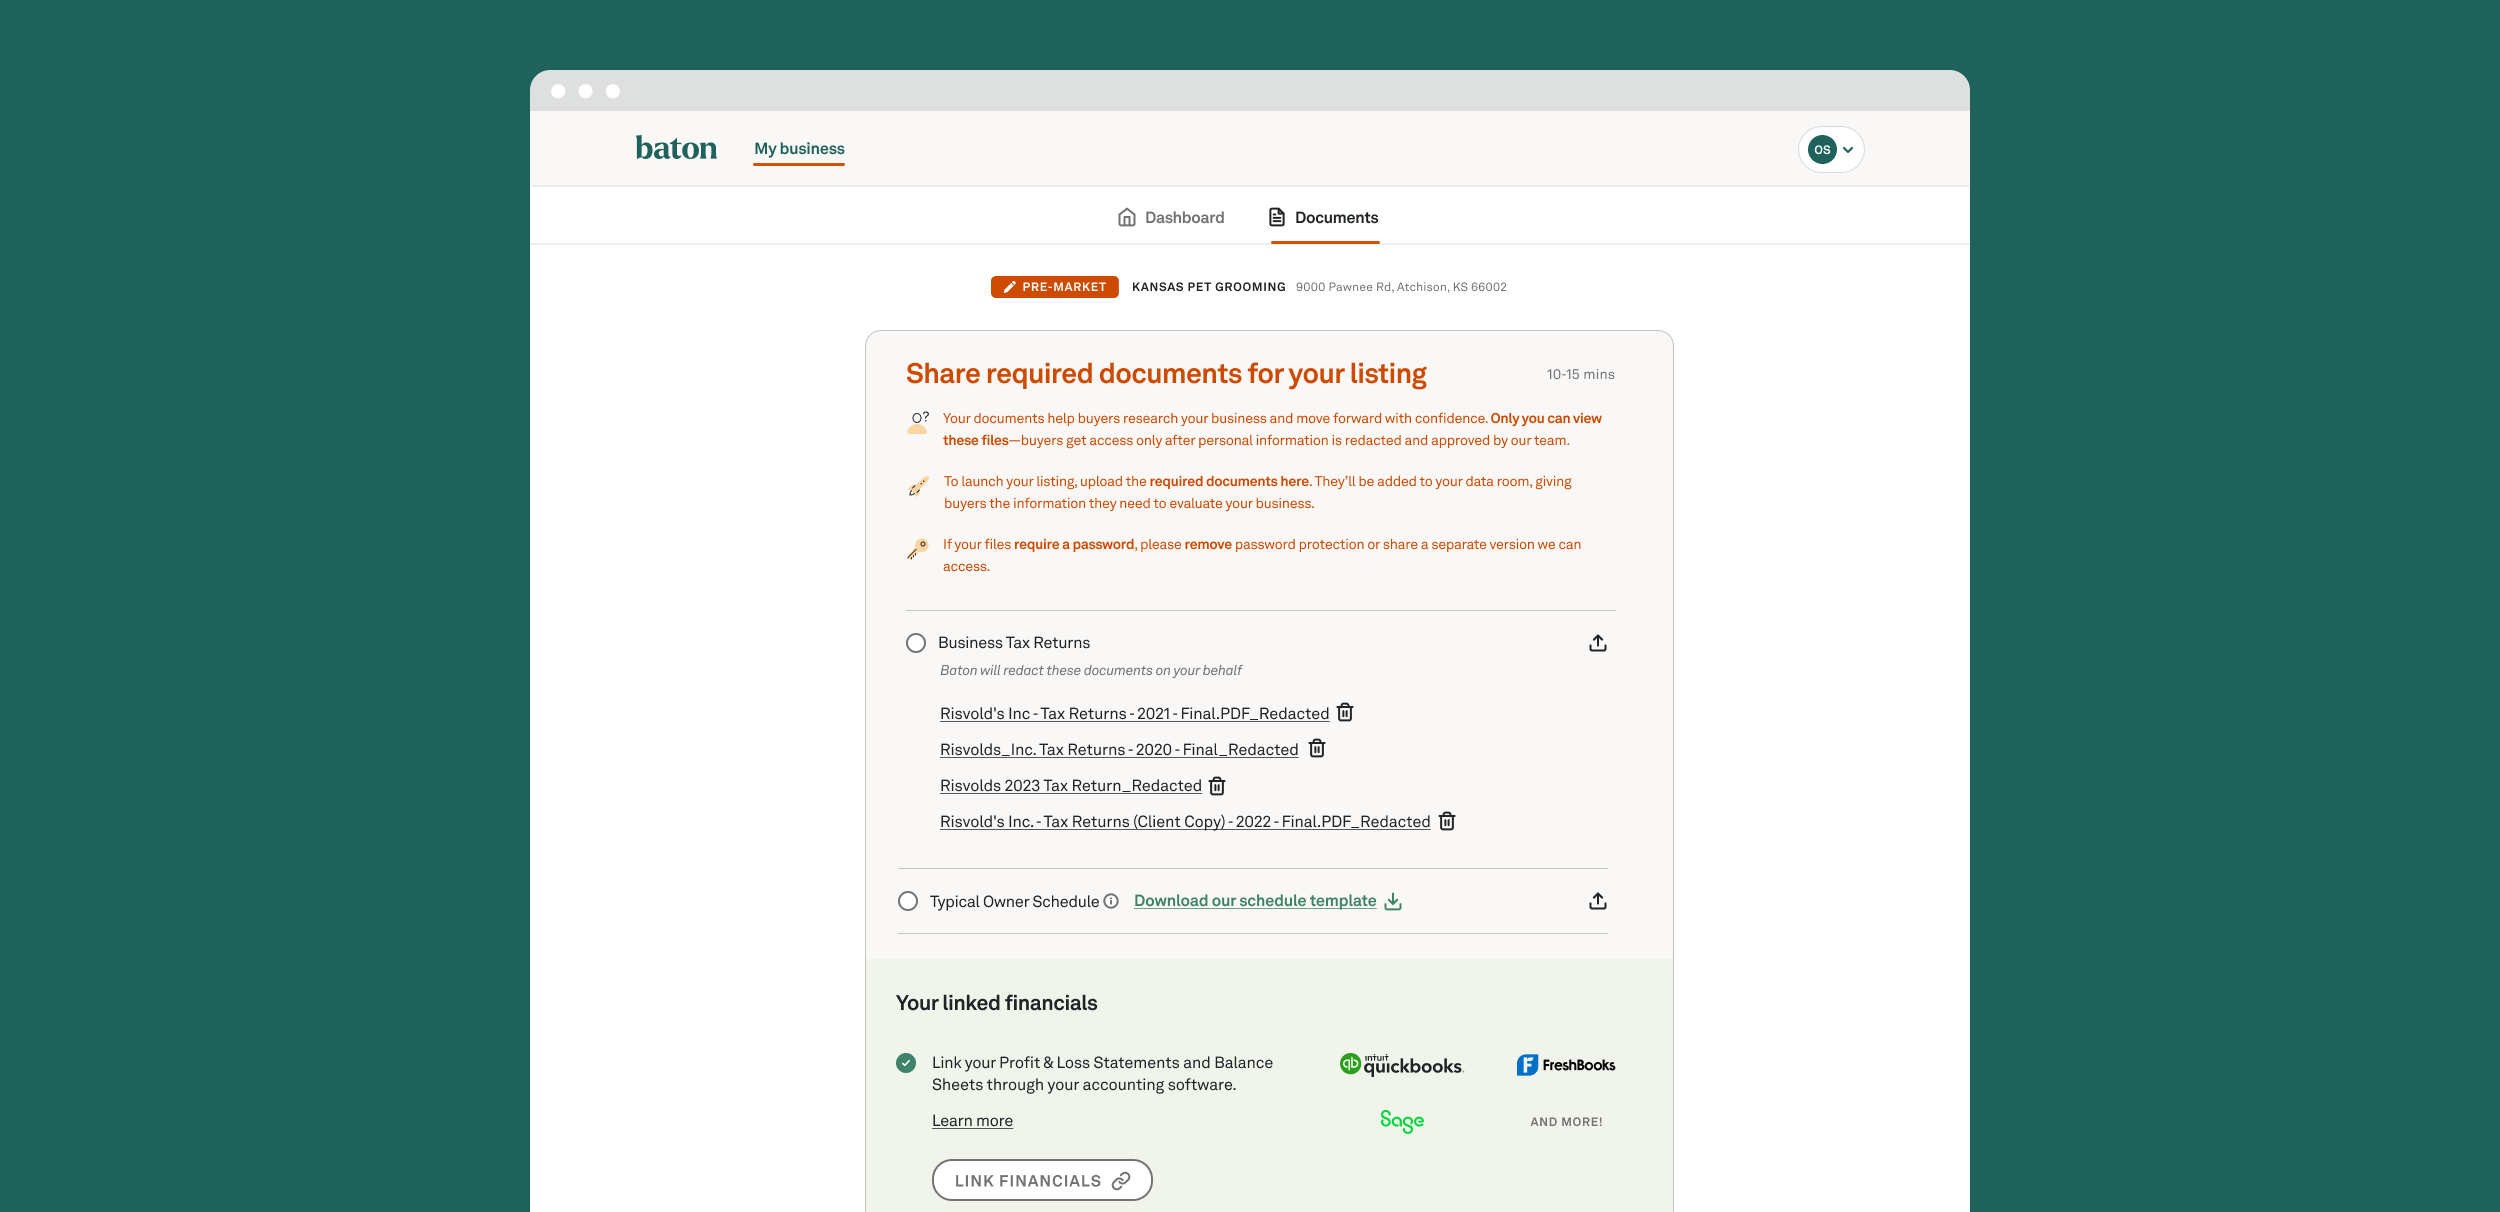Toggle the linked financials green checkmark
This screenshot has height=1212, width=2500.
[x=906, y=1063]
